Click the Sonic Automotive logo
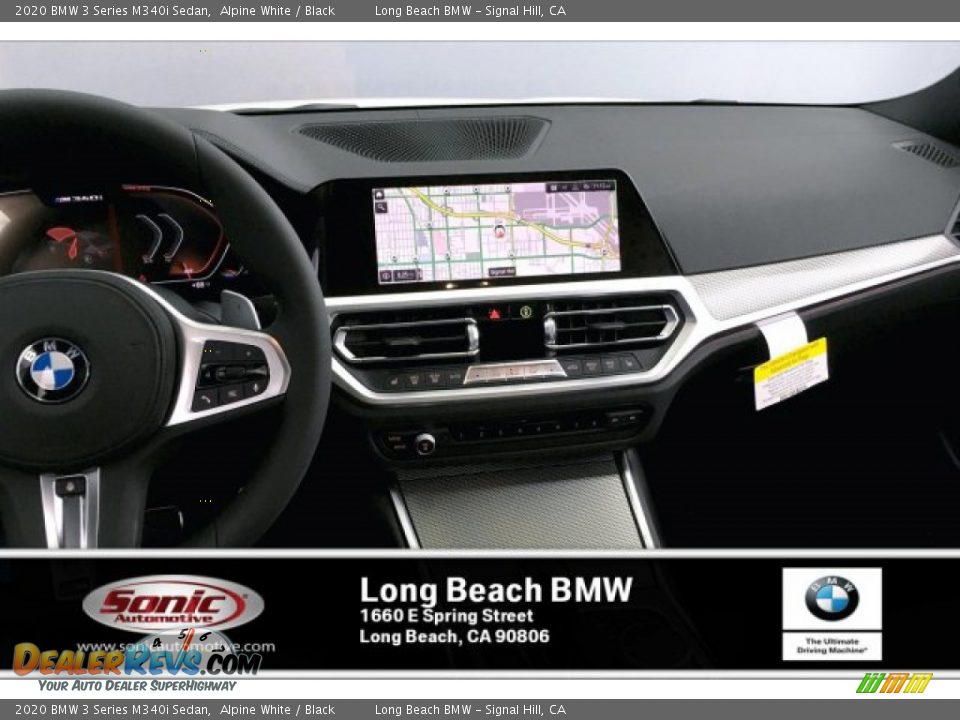 [x=173, y=605]
